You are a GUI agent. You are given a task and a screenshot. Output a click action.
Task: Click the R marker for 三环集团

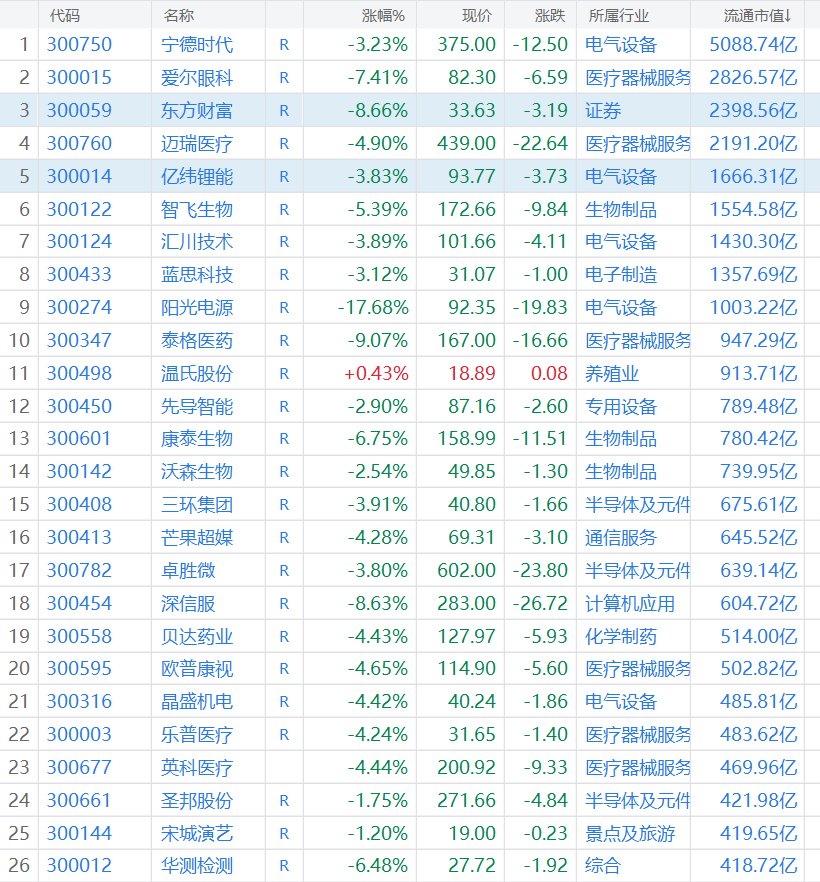click(284, 505)
